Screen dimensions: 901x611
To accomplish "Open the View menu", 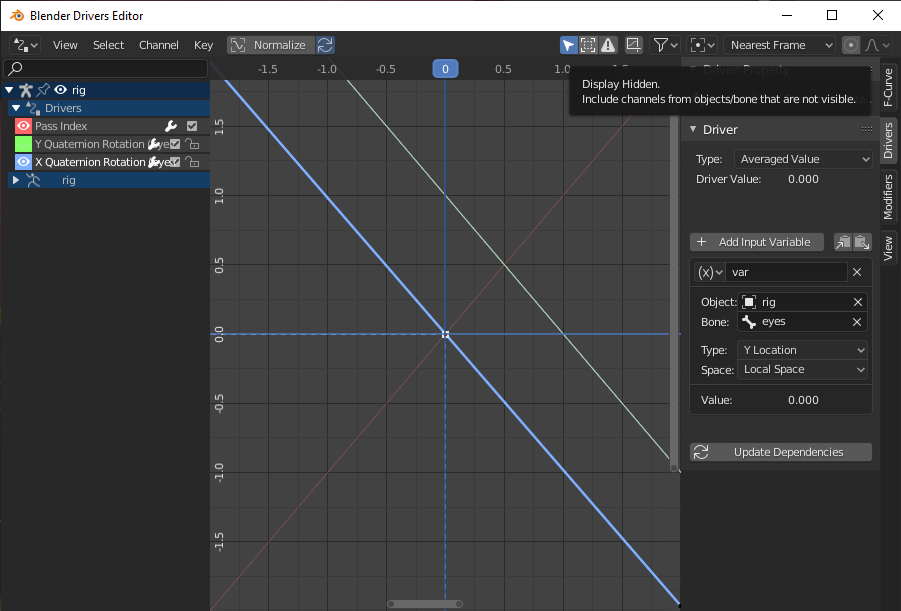I will [x=65, y=45].
